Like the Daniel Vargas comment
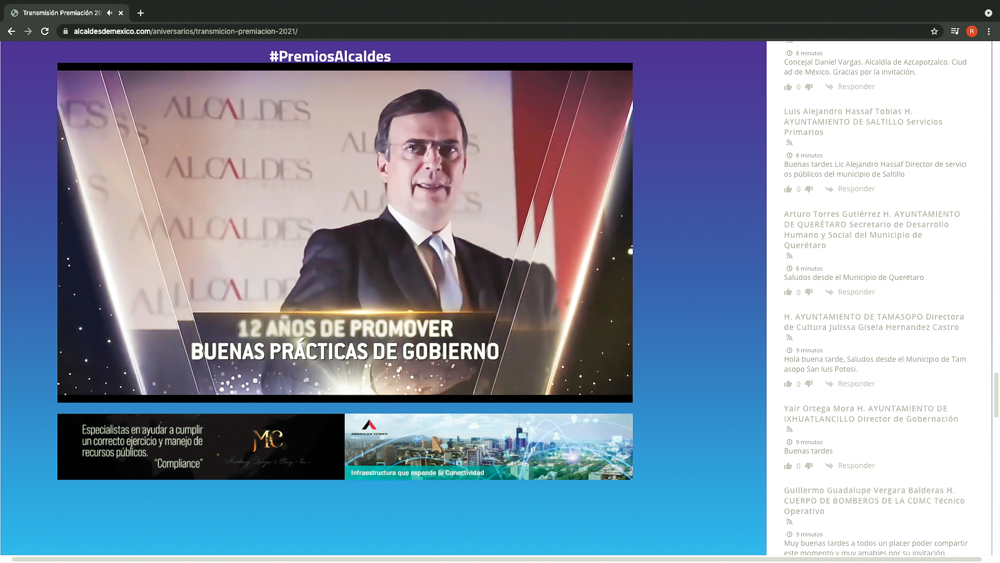The height and width of the screenshot is (563, 1000). 788,87
